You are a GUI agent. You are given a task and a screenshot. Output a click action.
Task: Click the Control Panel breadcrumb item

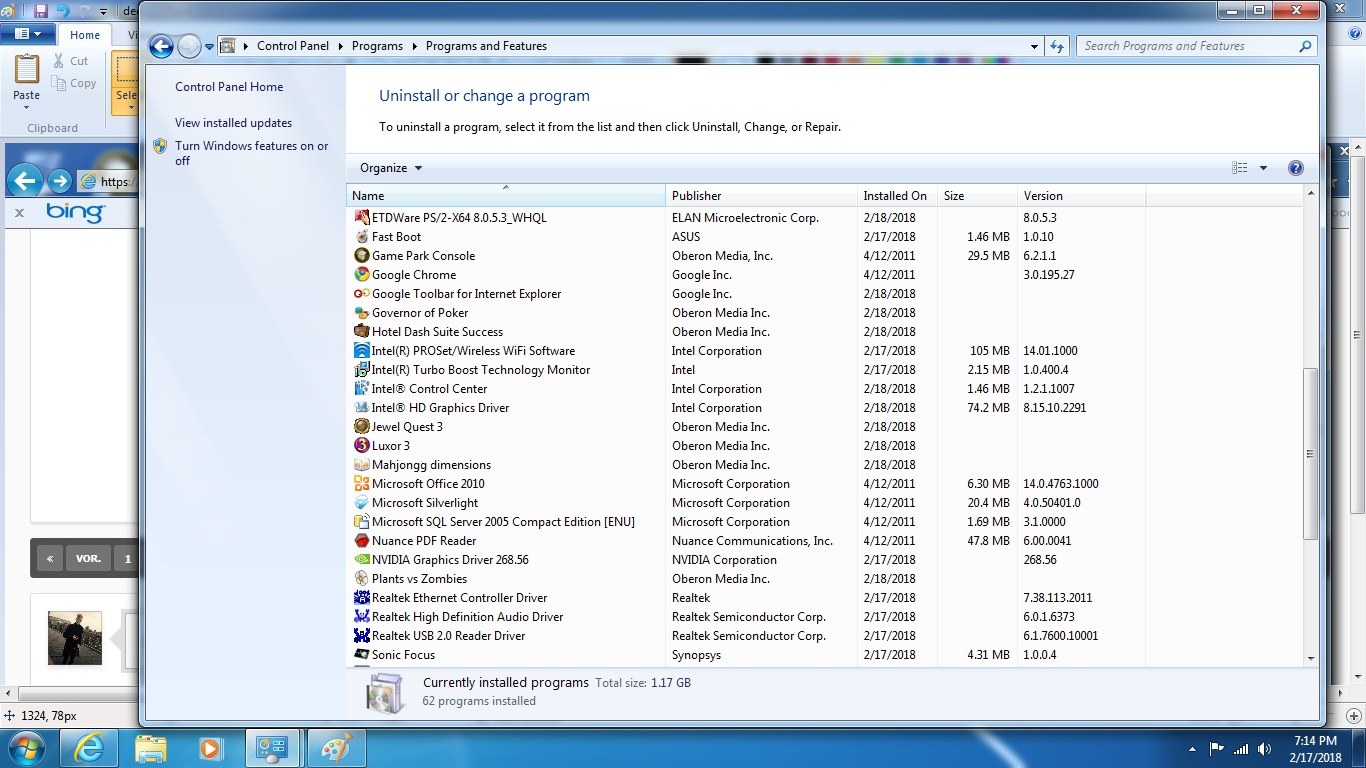[x=292, y=46]
